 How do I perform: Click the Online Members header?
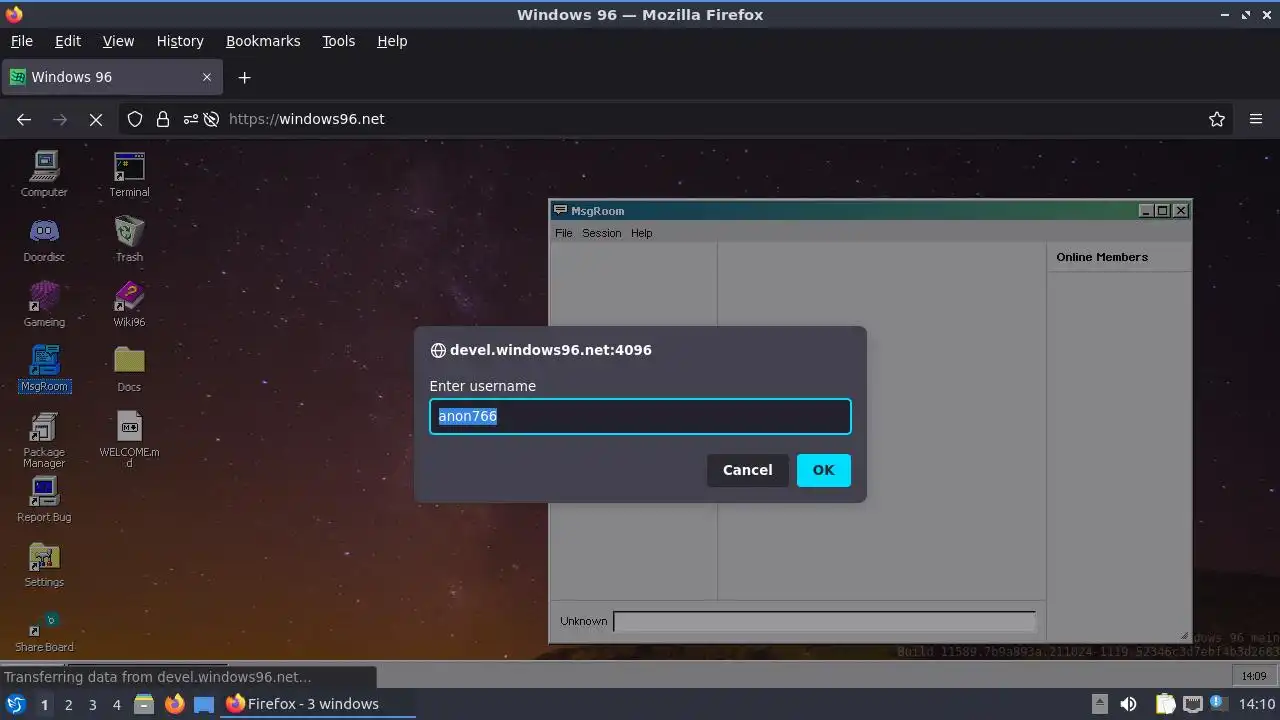click(1102, 257)
